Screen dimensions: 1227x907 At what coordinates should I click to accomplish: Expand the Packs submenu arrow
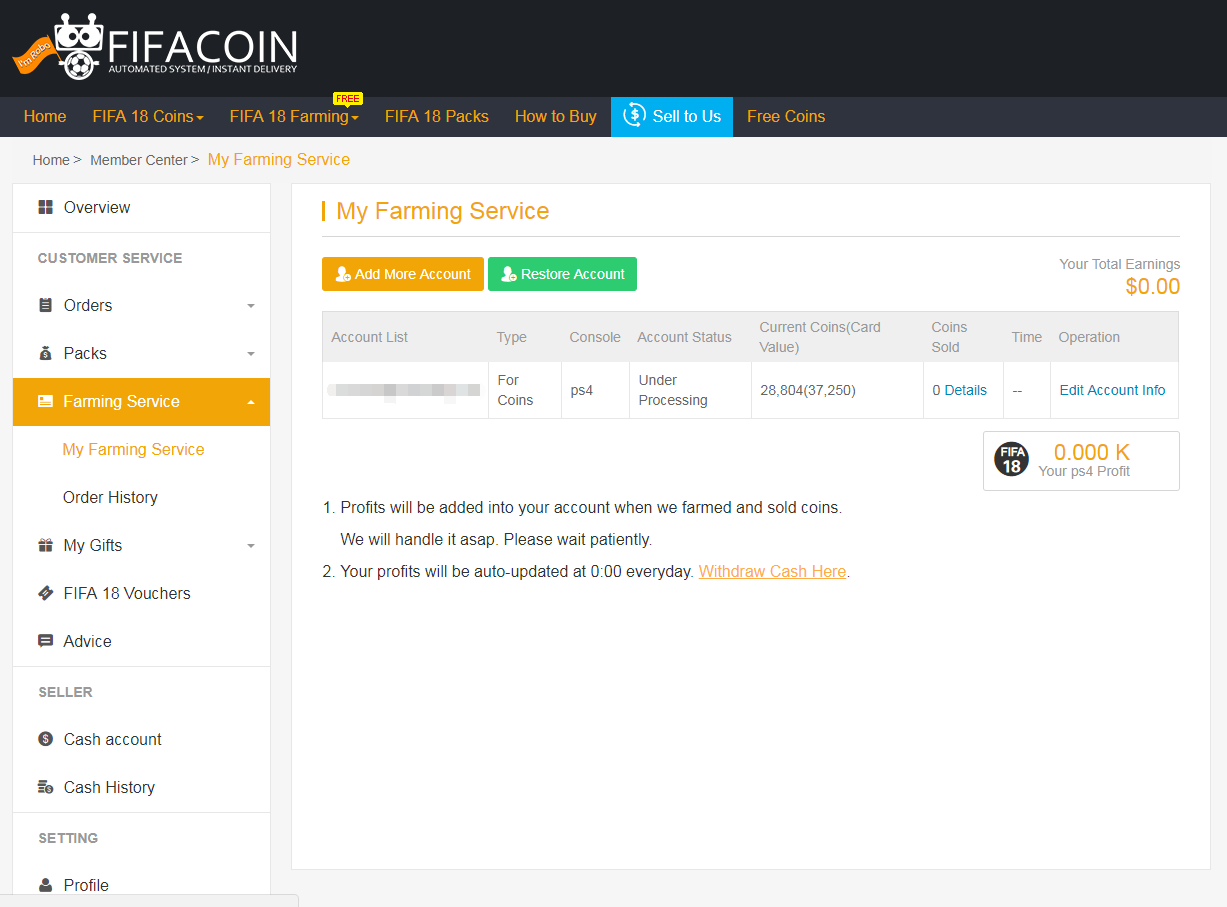click(251, 354)
